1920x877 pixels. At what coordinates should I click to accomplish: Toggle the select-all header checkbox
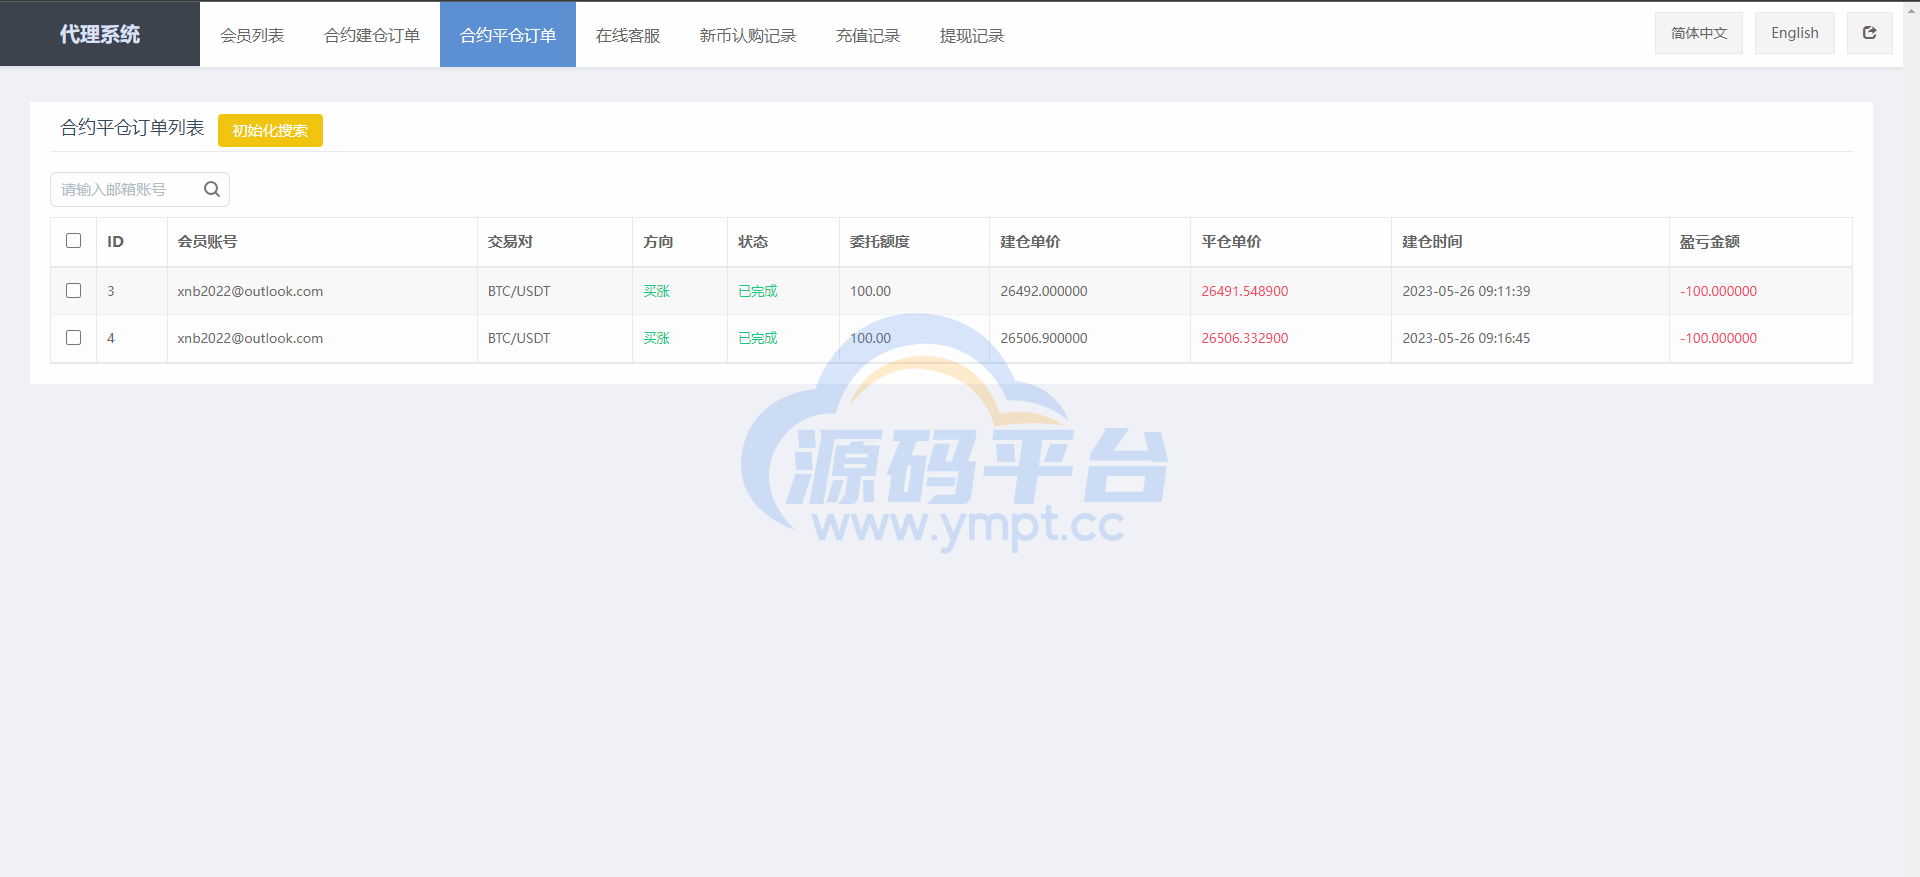click(x=73, y=241)
